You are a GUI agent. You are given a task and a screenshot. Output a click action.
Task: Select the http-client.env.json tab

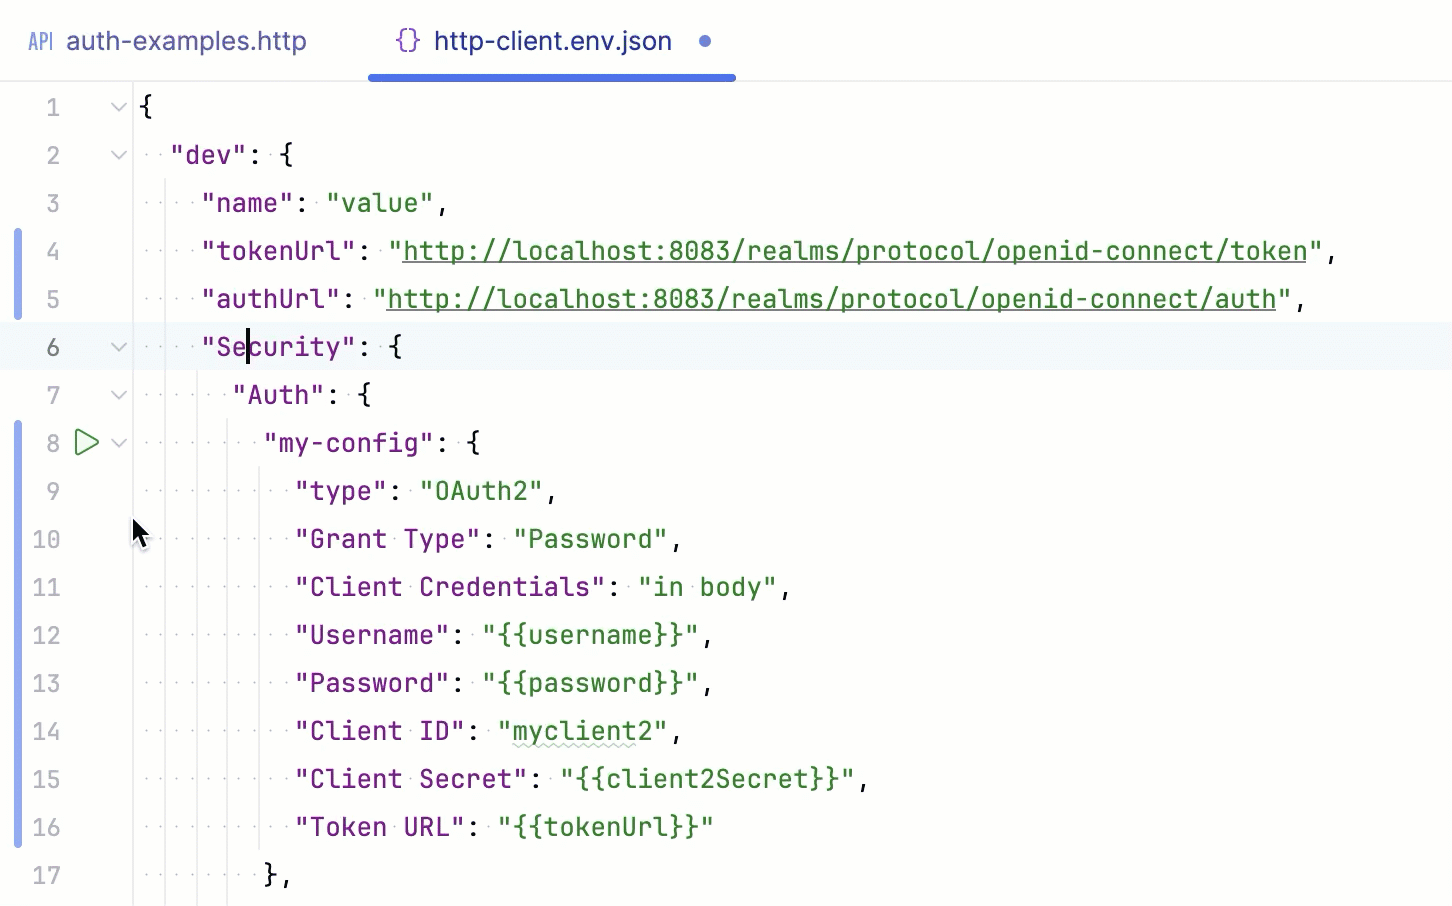point(551,41)
